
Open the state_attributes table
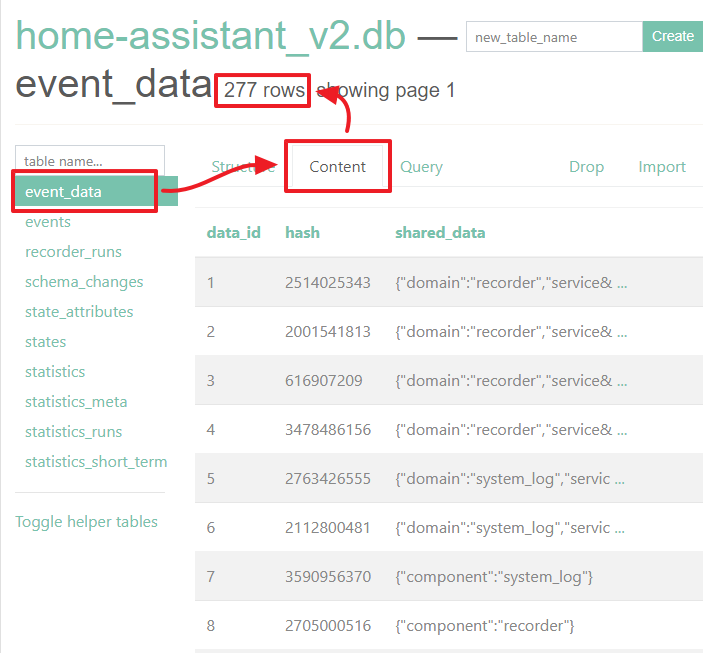79,312
